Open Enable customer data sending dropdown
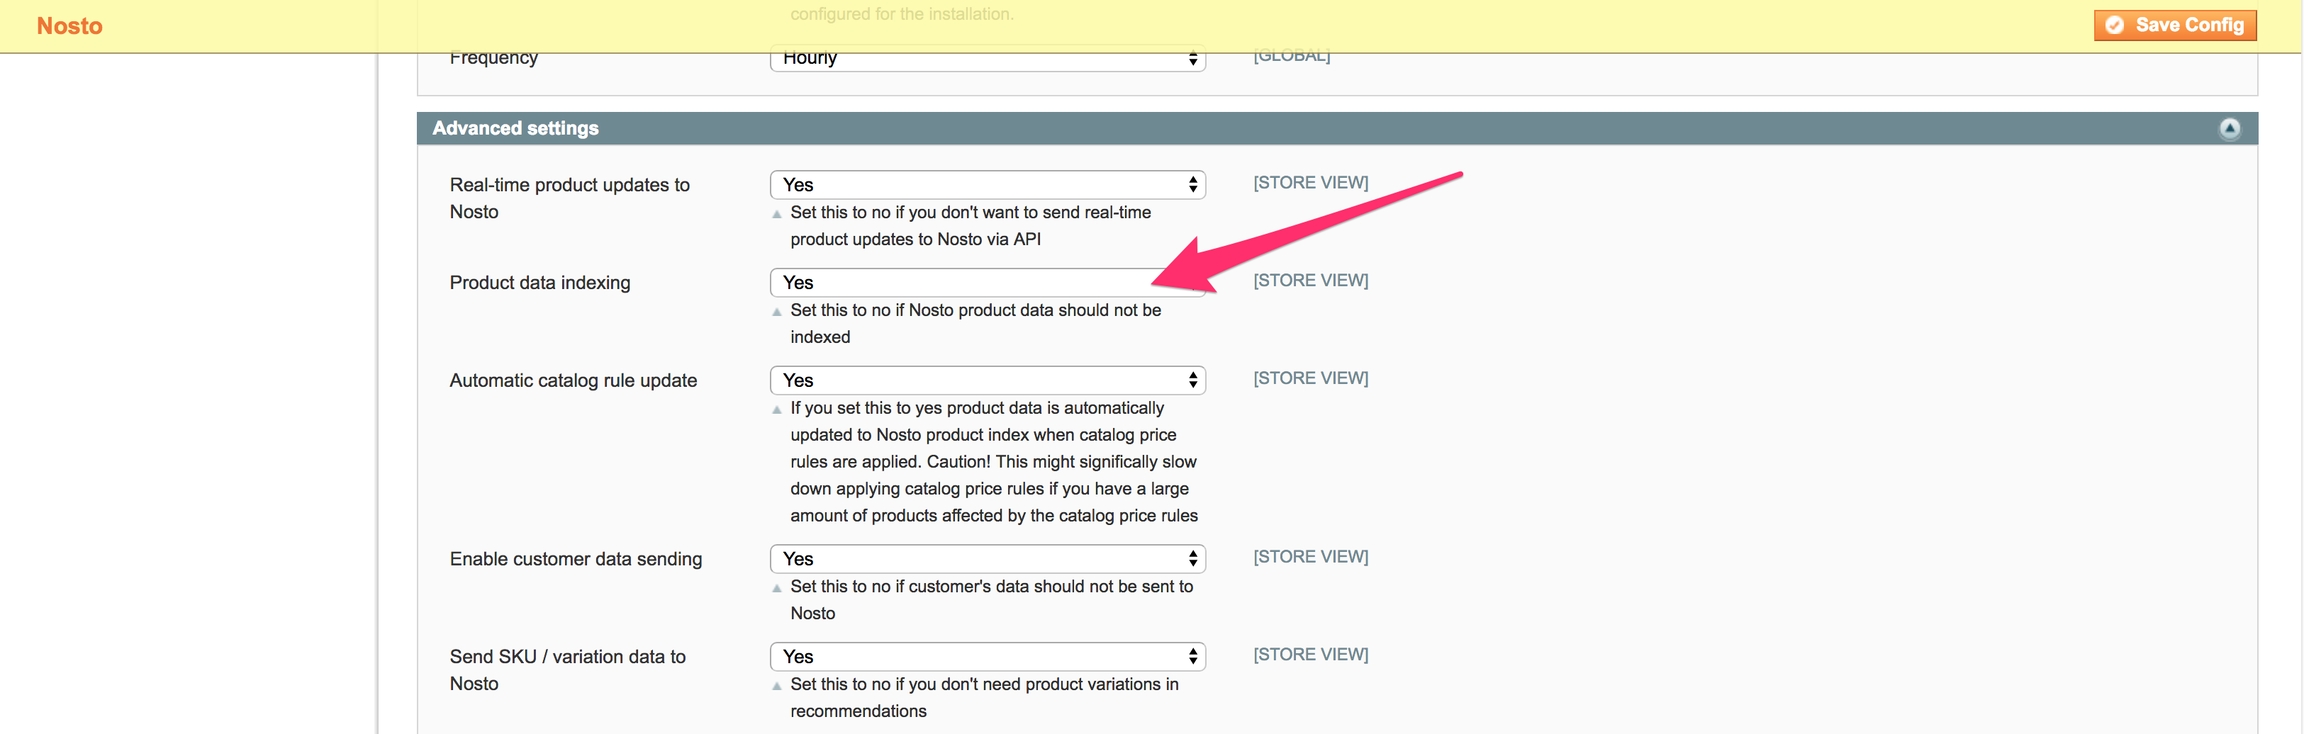The height and width of the screenshot is (734, 2304). [987, 559]
